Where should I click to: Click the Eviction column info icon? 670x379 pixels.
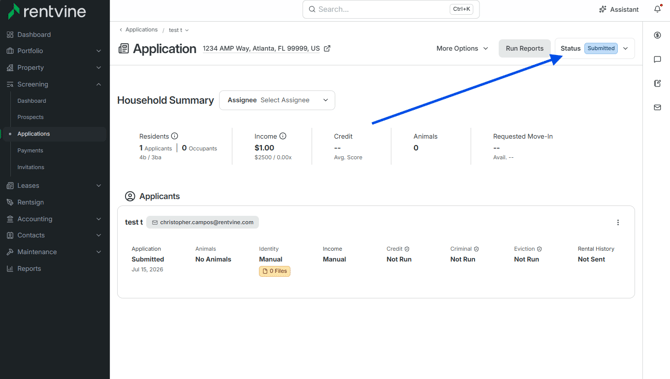point(539,249)
